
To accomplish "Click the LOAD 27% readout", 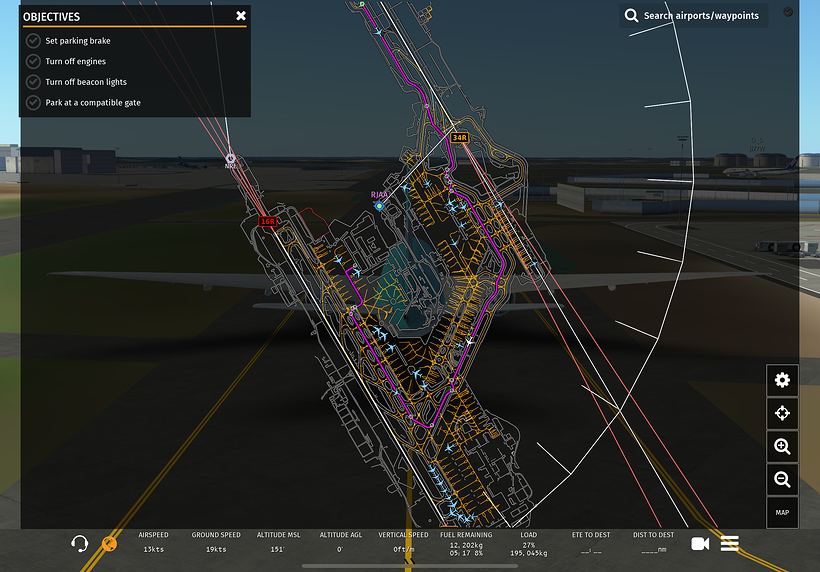I will coord(529,544).
